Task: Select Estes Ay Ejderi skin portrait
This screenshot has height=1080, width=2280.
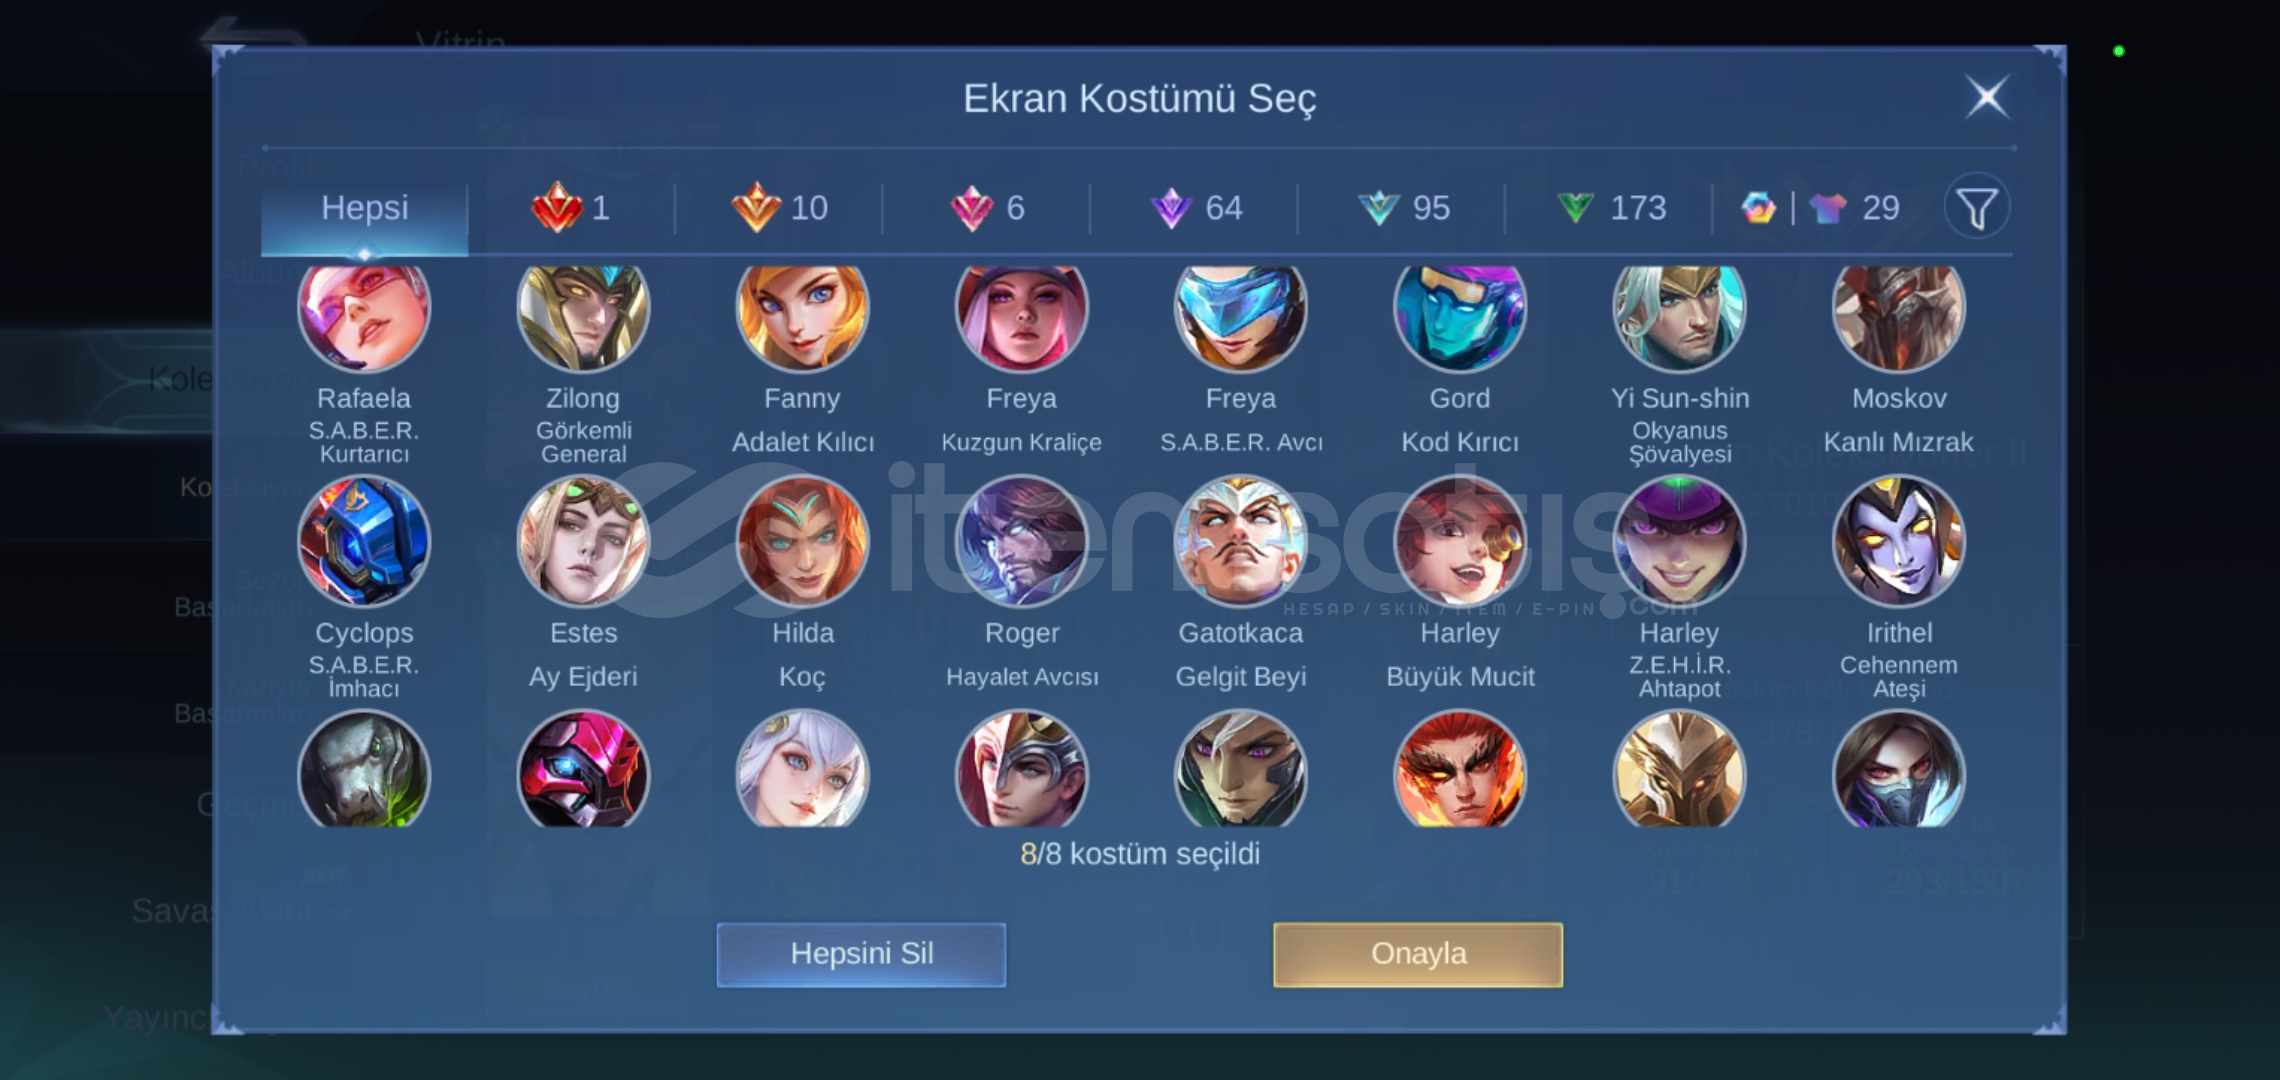Action: [x=583, y=541]
